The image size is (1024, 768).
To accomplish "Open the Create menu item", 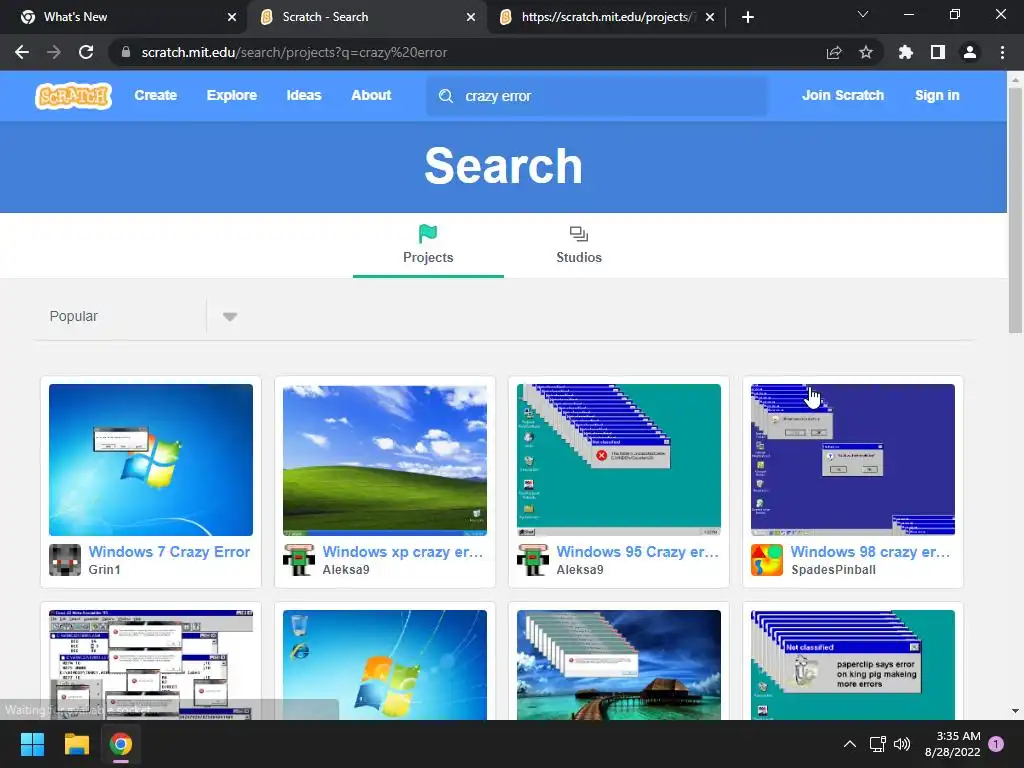I will 155,95.
